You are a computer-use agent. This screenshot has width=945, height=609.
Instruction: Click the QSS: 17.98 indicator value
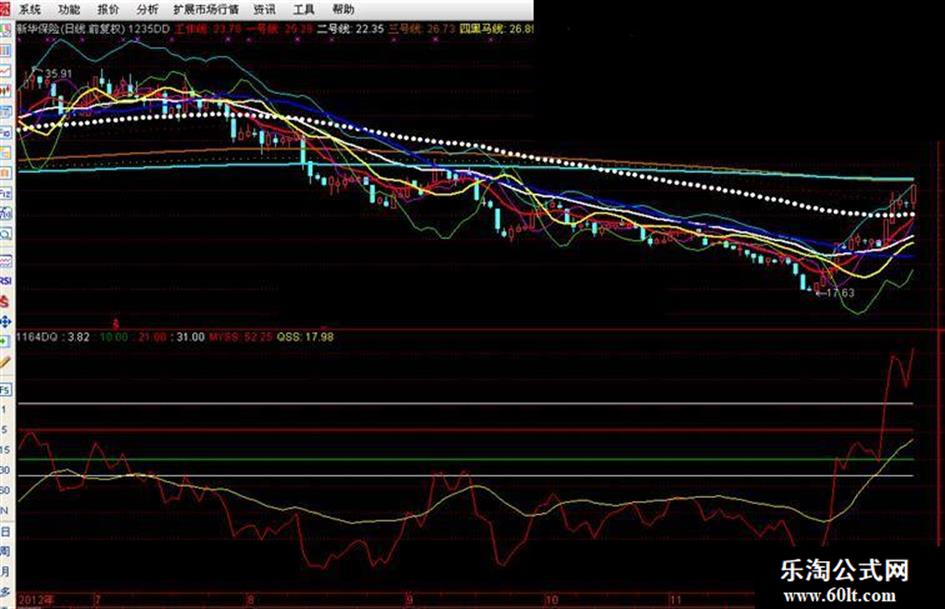[x=305, y=336]
